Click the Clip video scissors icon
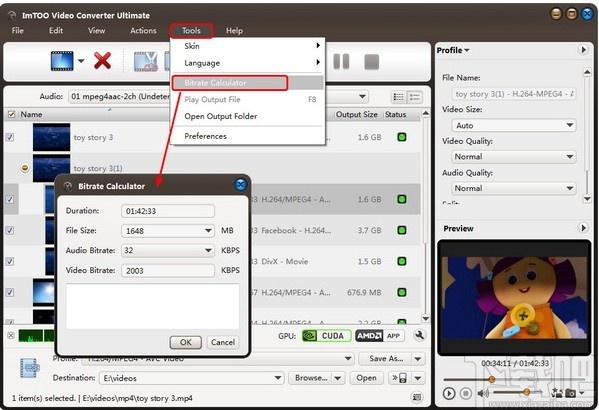599x410 pixels. click(146, 61)
